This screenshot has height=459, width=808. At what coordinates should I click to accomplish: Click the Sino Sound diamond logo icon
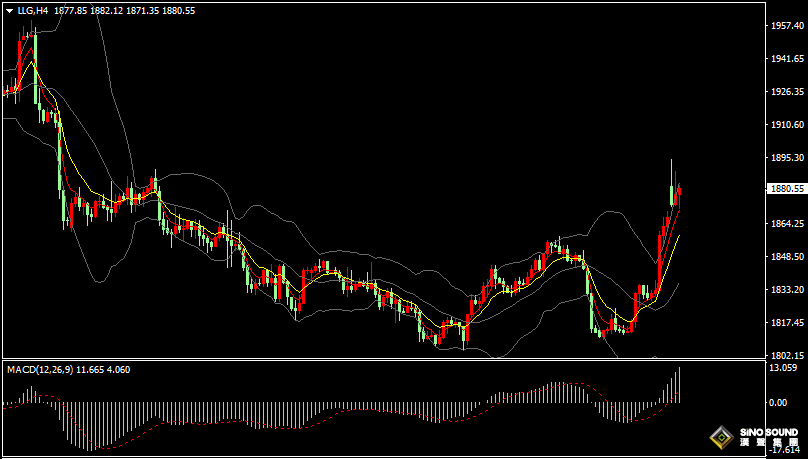tap(721, 437)
